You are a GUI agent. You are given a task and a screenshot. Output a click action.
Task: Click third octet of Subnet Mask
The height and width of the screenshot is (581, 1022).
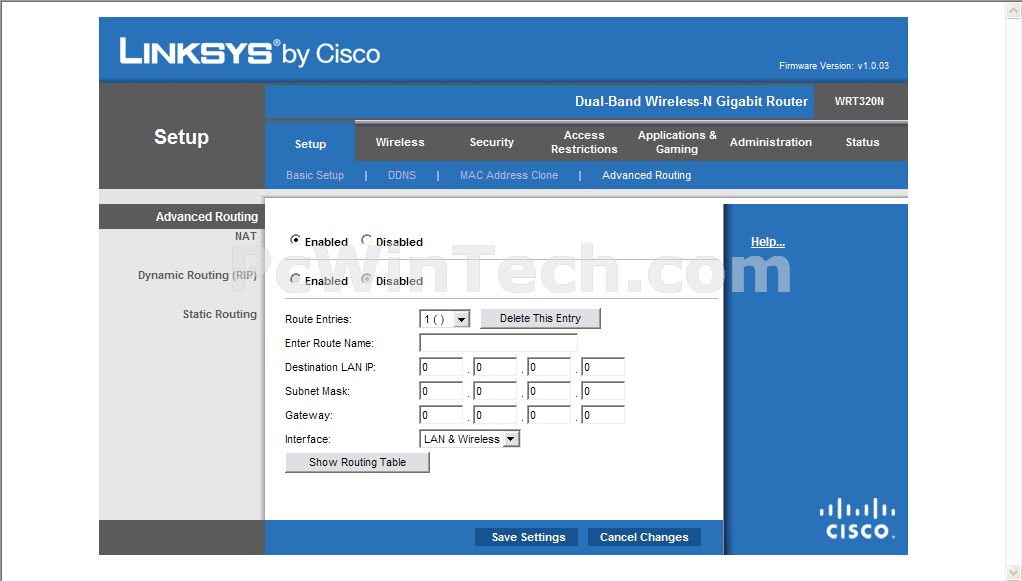pyautogui.click(x=549, y=391)
